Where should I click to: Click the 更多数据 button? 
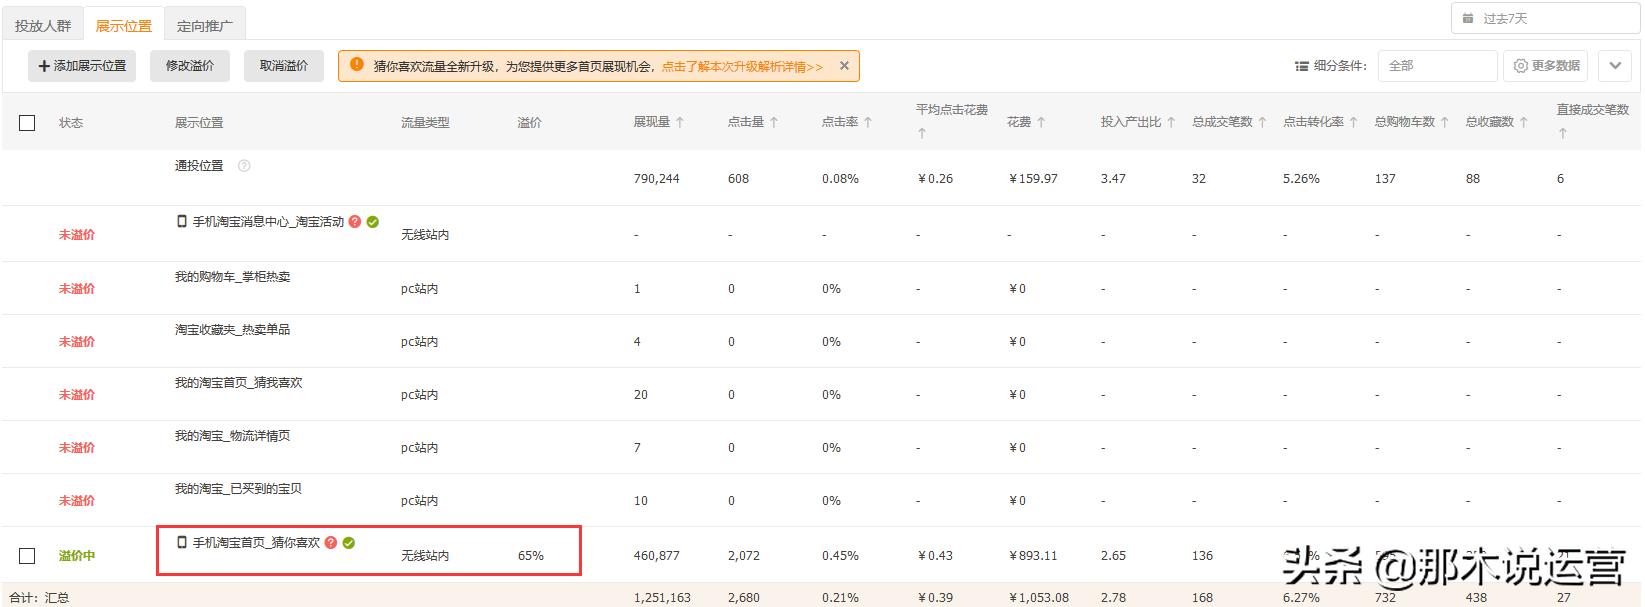click(1546, 66)
